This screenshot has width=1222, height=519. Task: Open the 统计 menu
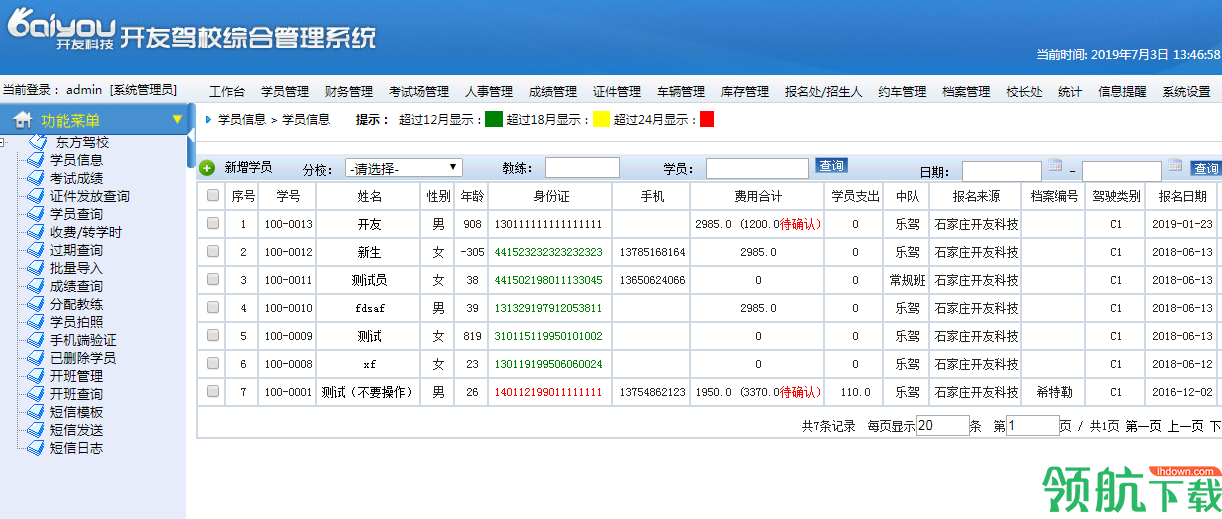(x=1070, y=92)
